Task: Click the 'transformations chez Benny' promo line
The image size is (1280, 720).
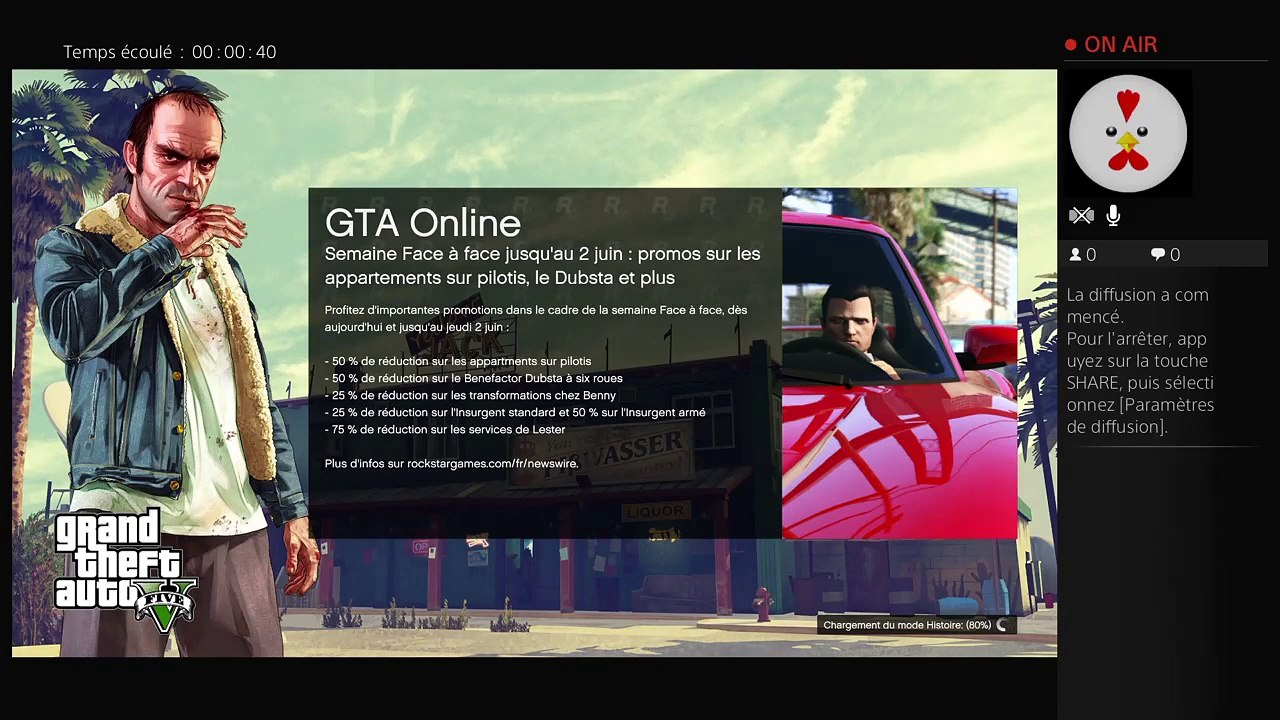Action: (x=470, y=395)
